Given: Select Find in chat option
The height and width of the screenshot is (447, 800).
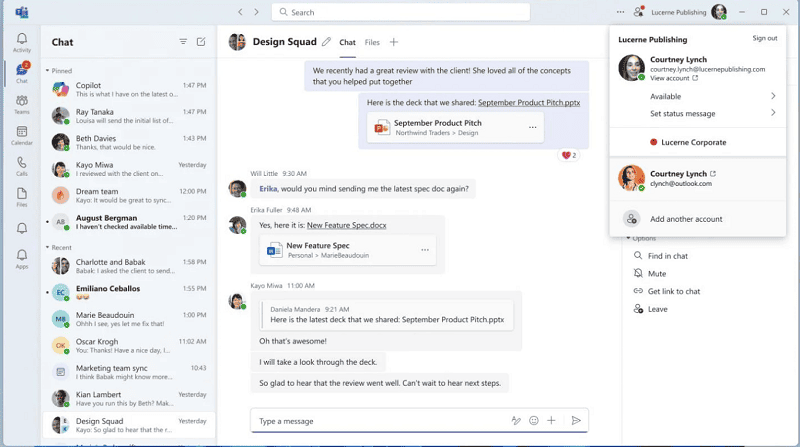Looking at the screenshot, I should [x=661, y=256].
